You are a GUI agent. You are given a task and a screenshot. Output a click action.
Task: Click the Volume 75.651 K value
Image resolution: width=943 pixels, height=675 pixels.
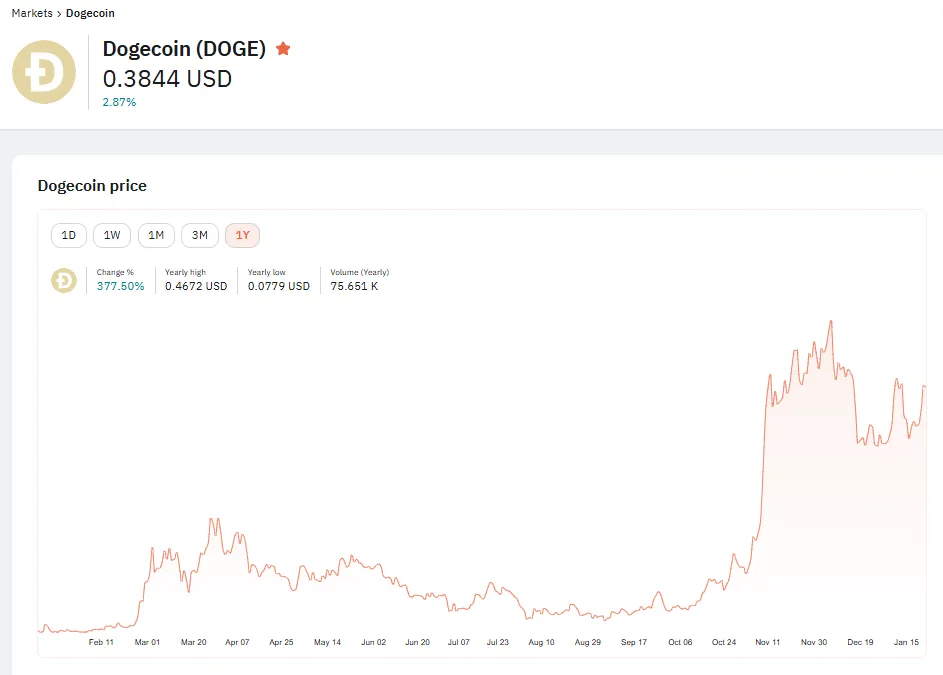pos(354,286)
